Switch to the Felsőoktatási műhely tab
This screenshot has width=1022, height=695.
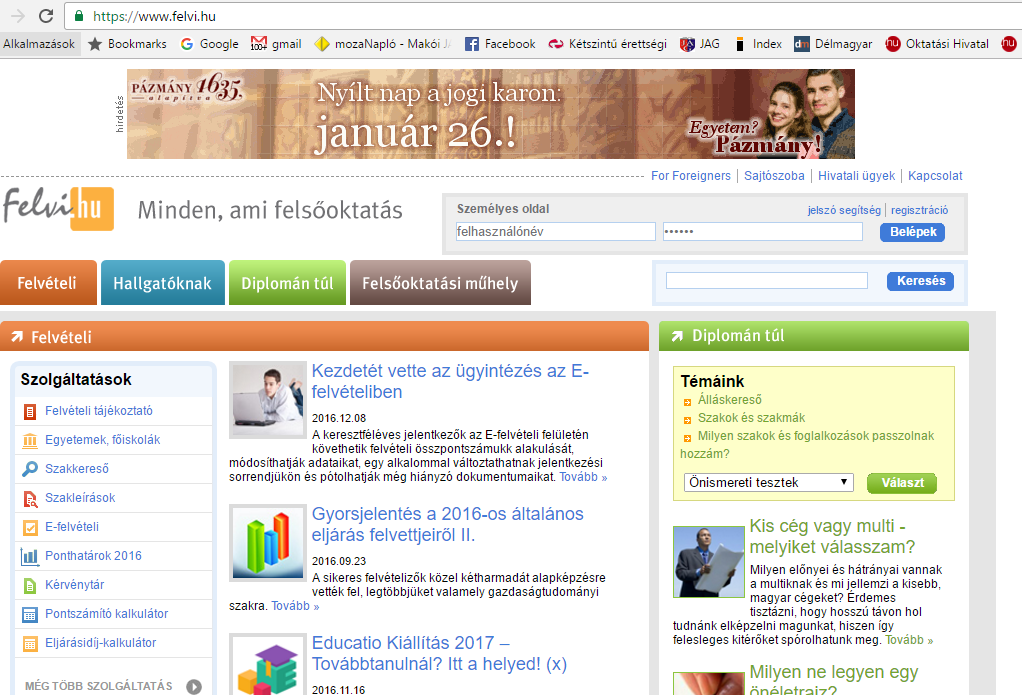(441, 283)
